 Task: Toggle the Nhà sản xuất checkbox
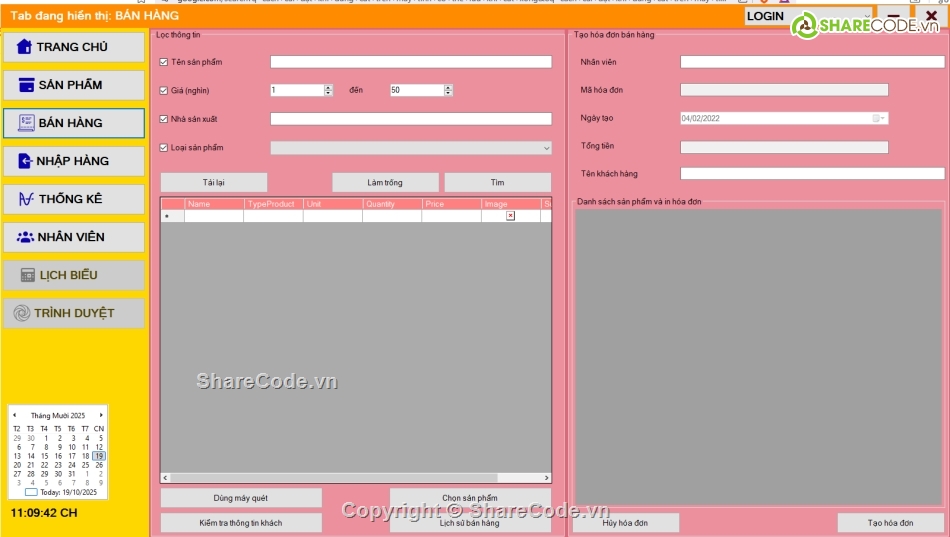[164, 119]
